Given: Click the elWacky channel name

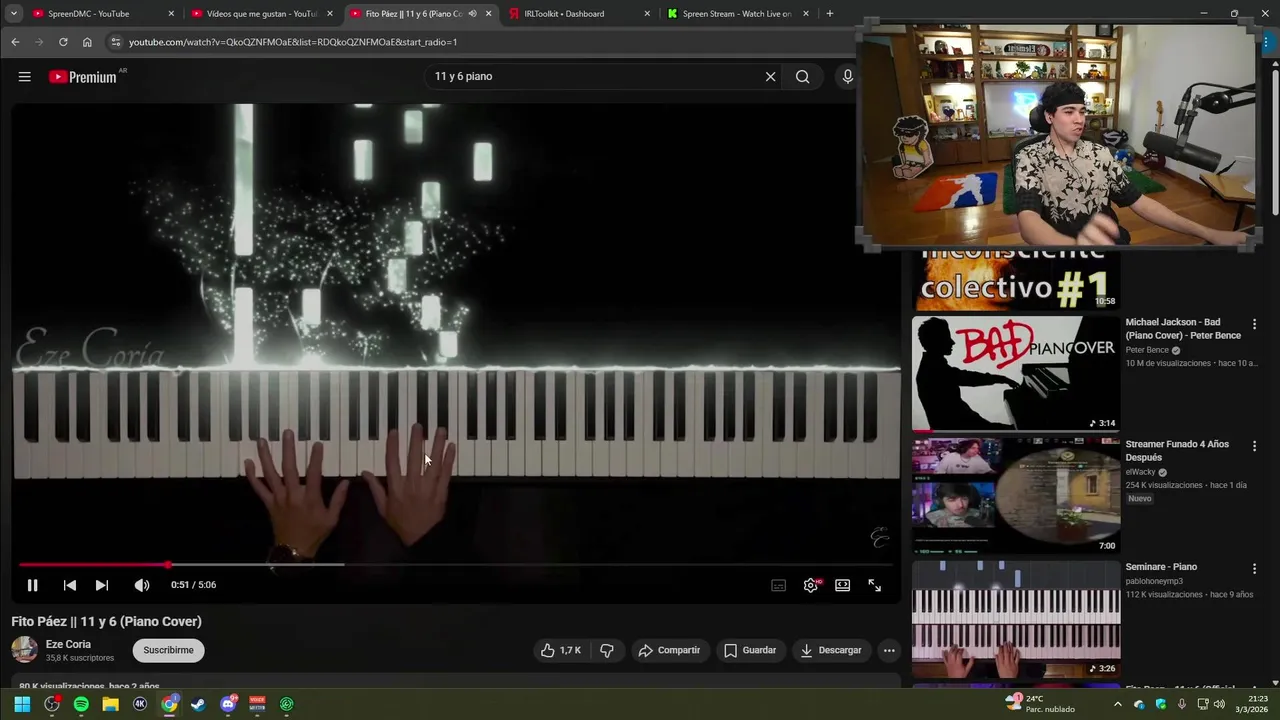Looking at the screenshot, I should (1141, 472).
